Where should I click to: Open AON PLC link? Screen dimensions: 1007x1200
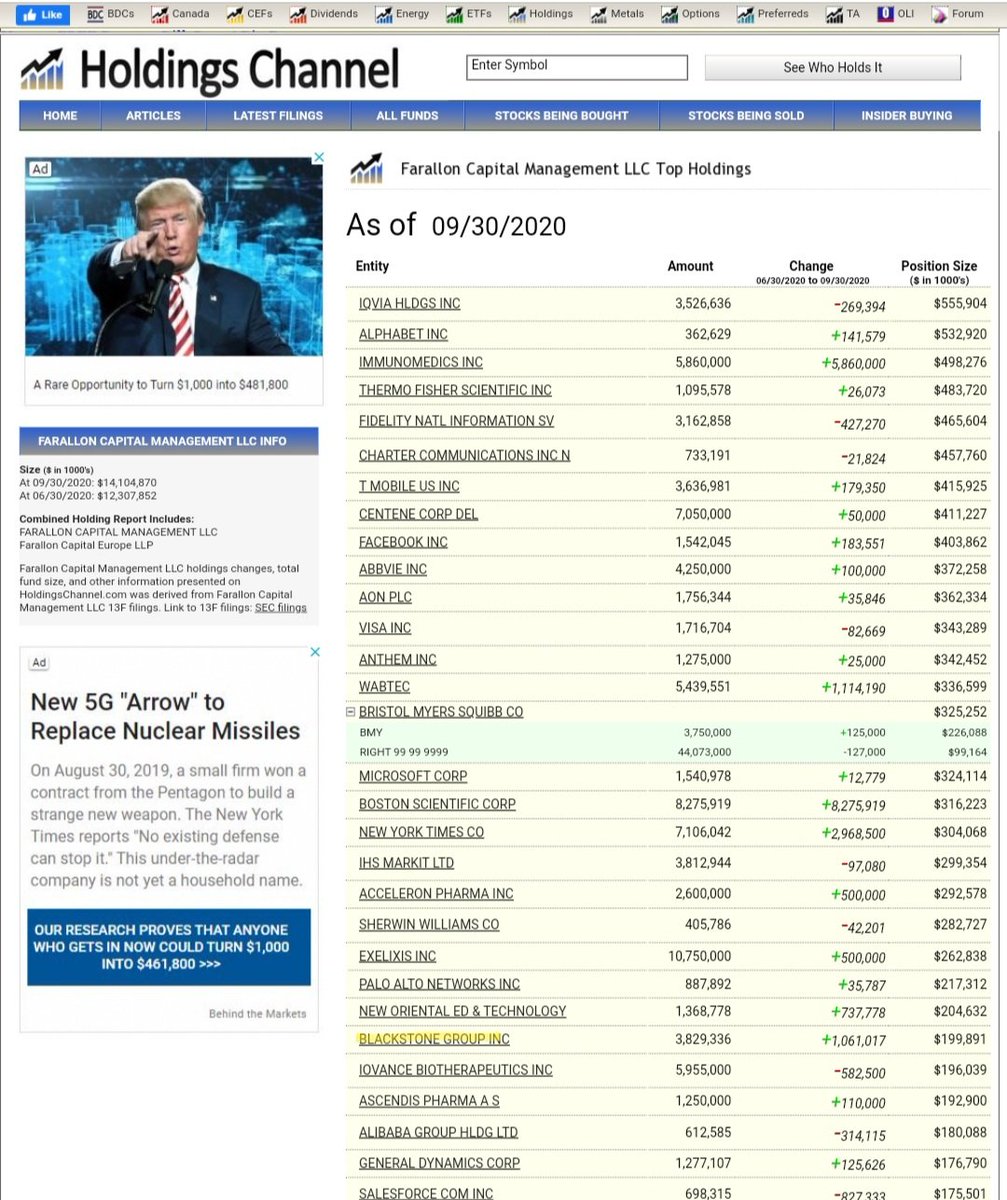point(385,597)
